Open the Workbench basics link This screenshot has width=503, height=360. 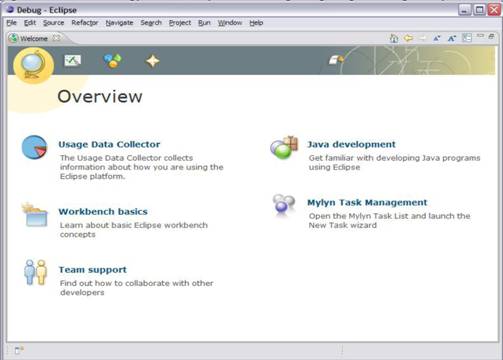click(x=103, y=211)
